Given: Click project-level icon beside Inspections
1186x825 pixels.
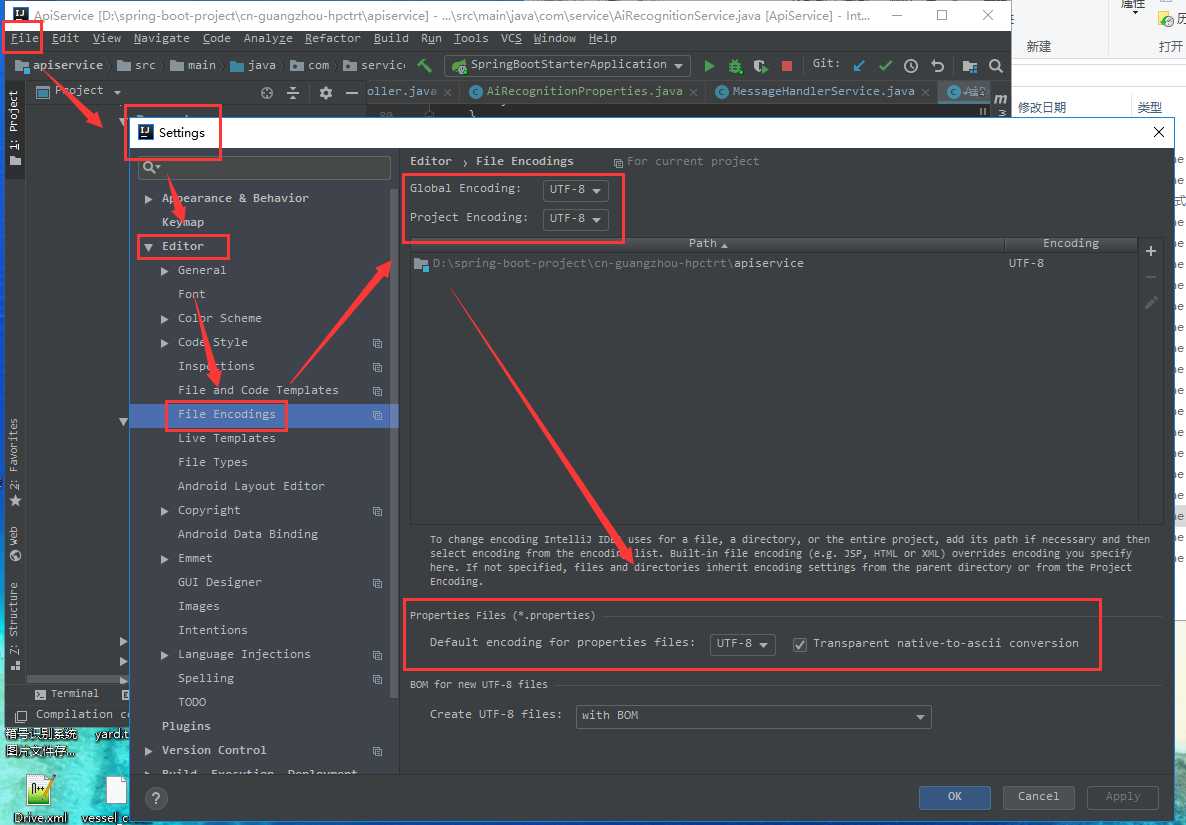Looking at the screenshot, I should [377, 368].
